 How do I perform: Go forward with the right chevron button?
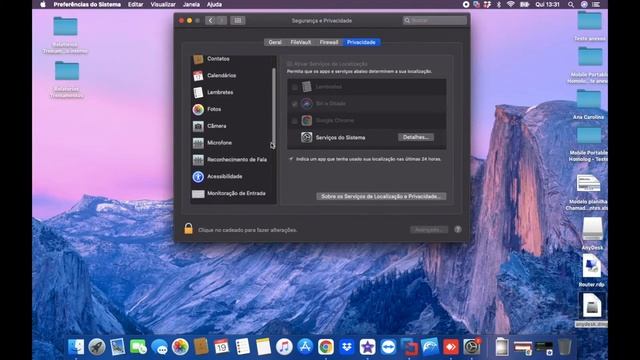pyautogui.click(x=222, y=20)
